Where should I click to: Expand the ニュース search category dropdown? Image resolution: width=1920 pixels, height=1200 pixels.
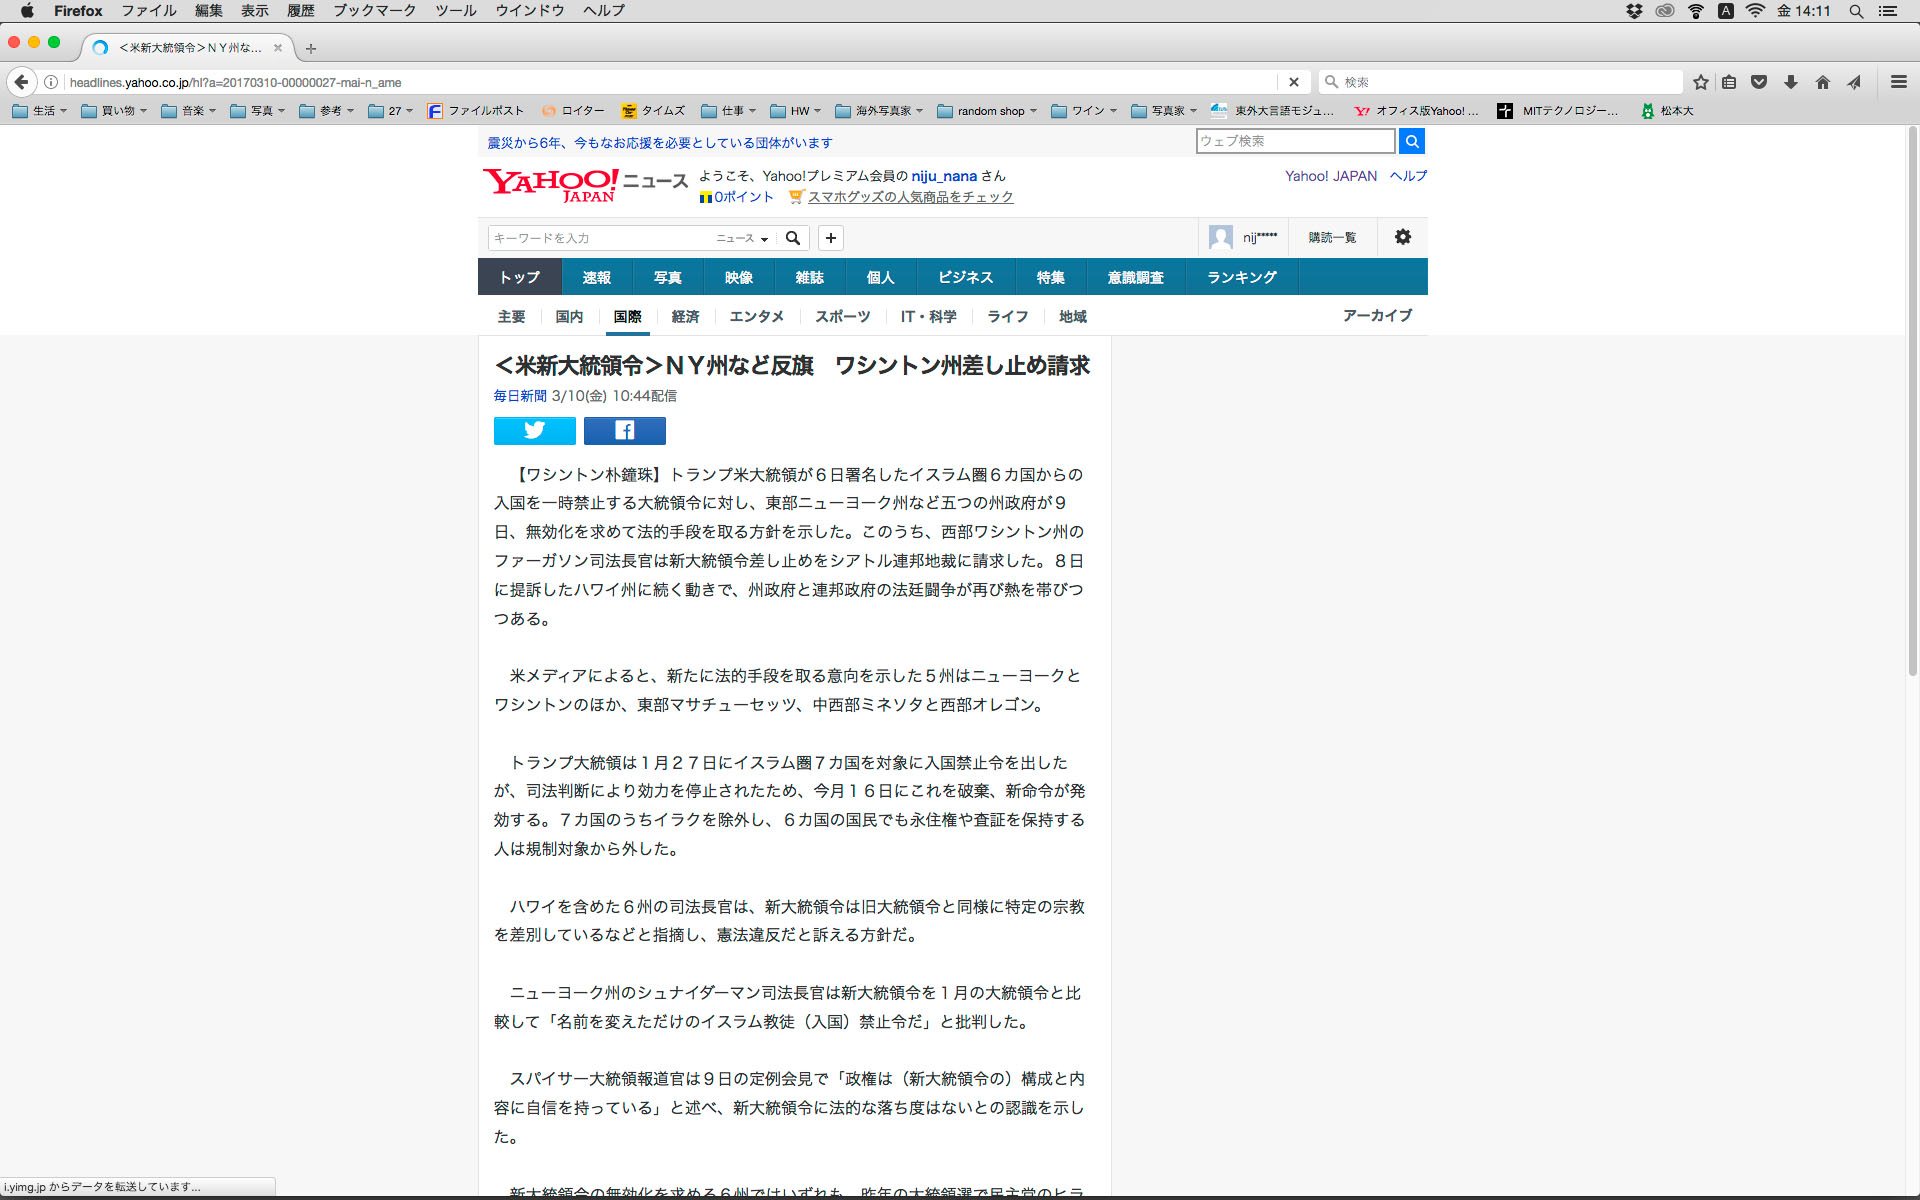[x=742, y=238]
